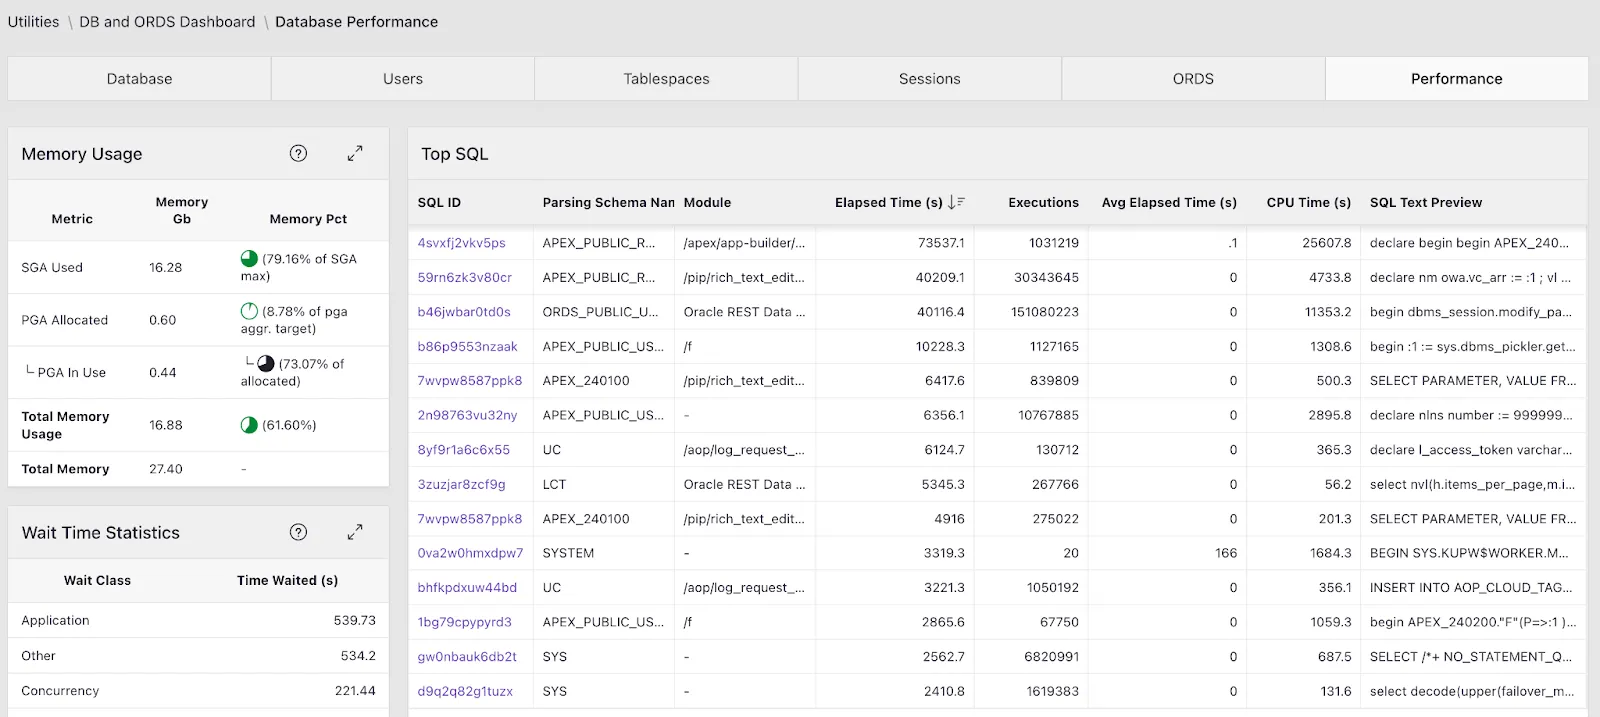Switch to the Tablespaces tab
Image resolution: width=1600 pixels, height=717 pixels.
(x=666, y=79)
